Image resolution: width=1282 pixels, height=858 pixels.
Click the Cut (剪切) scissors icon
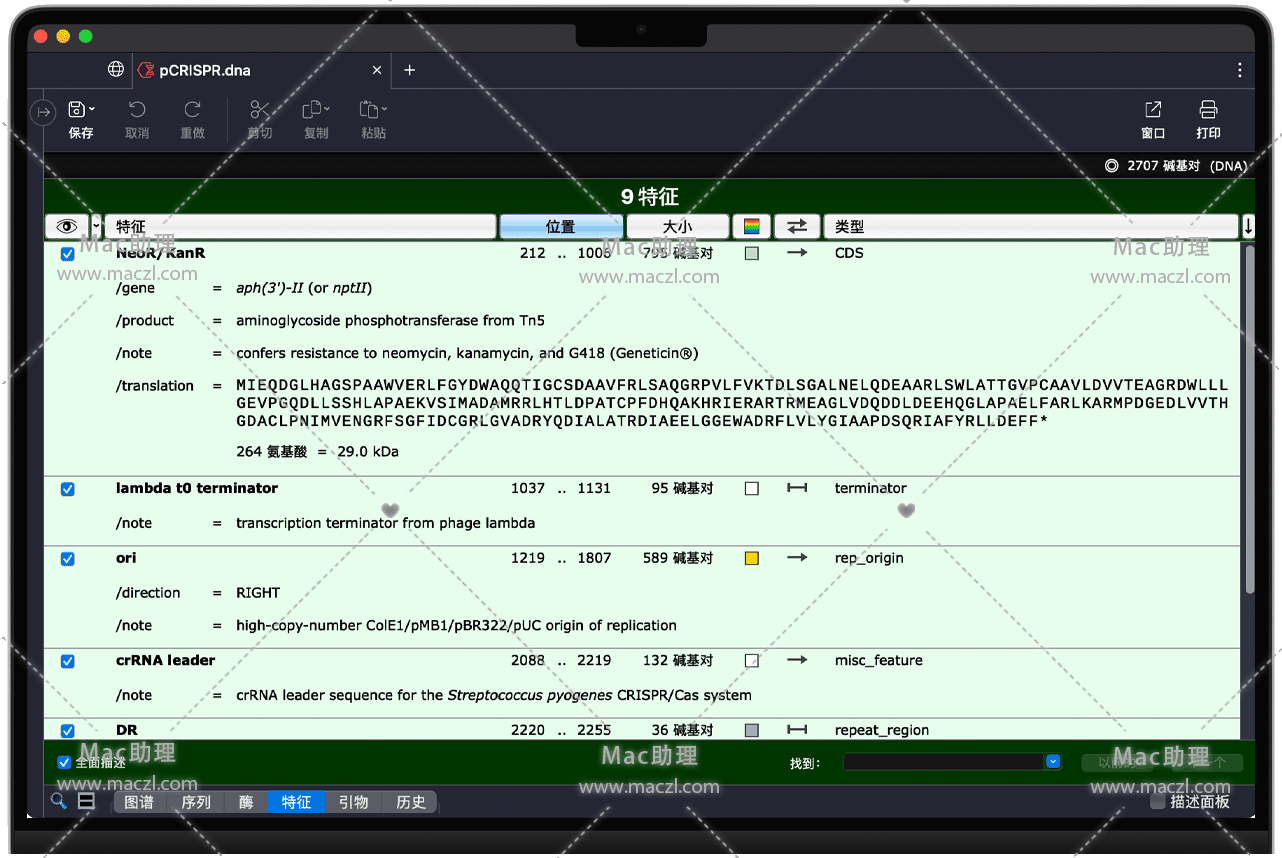tap(259, 110)
